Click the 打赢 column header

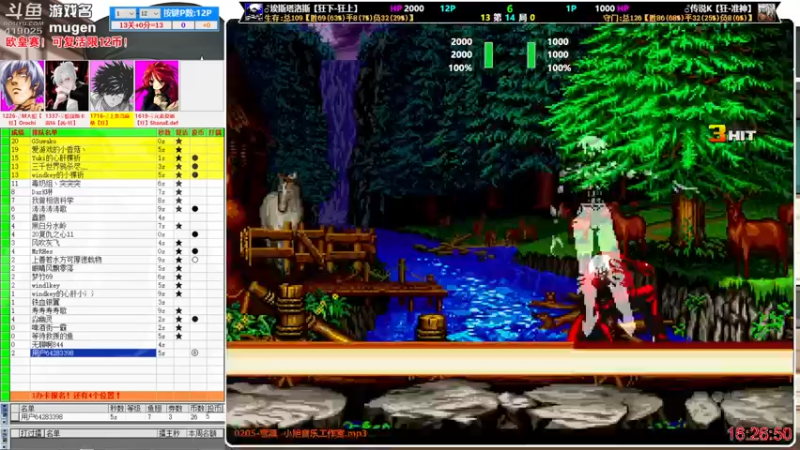click(x=215, y=133)
